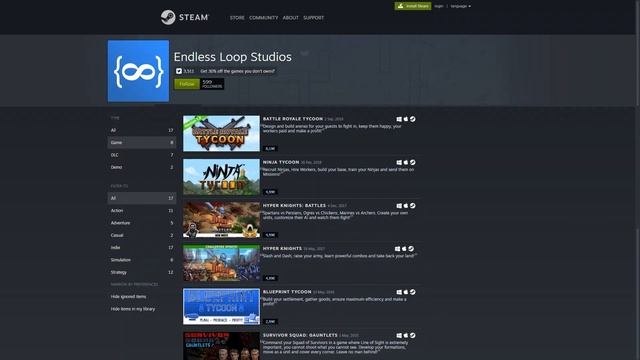Click the Apple icon on Ninja Tycoon row
This screenshot has height=360, width=640.
pos(406,162)
